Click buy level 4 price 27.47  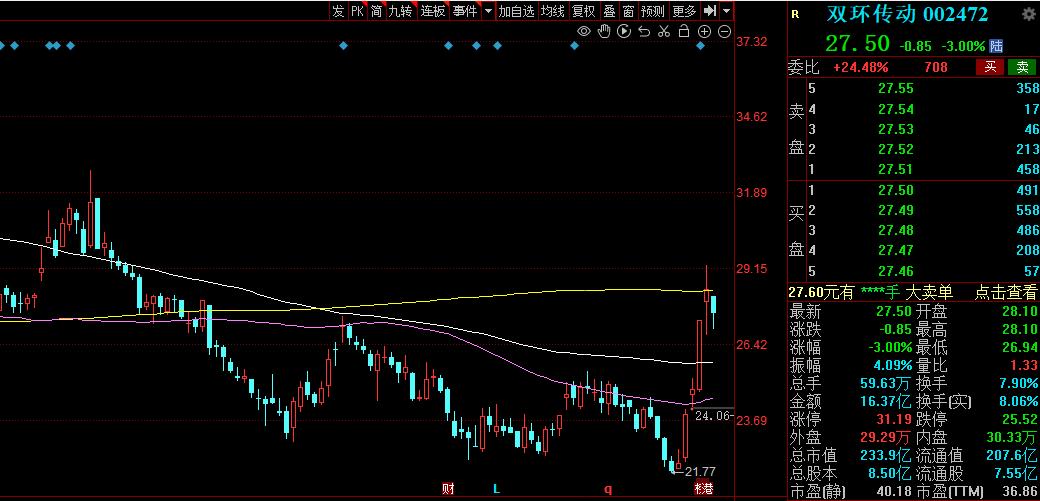pos(895,251)
